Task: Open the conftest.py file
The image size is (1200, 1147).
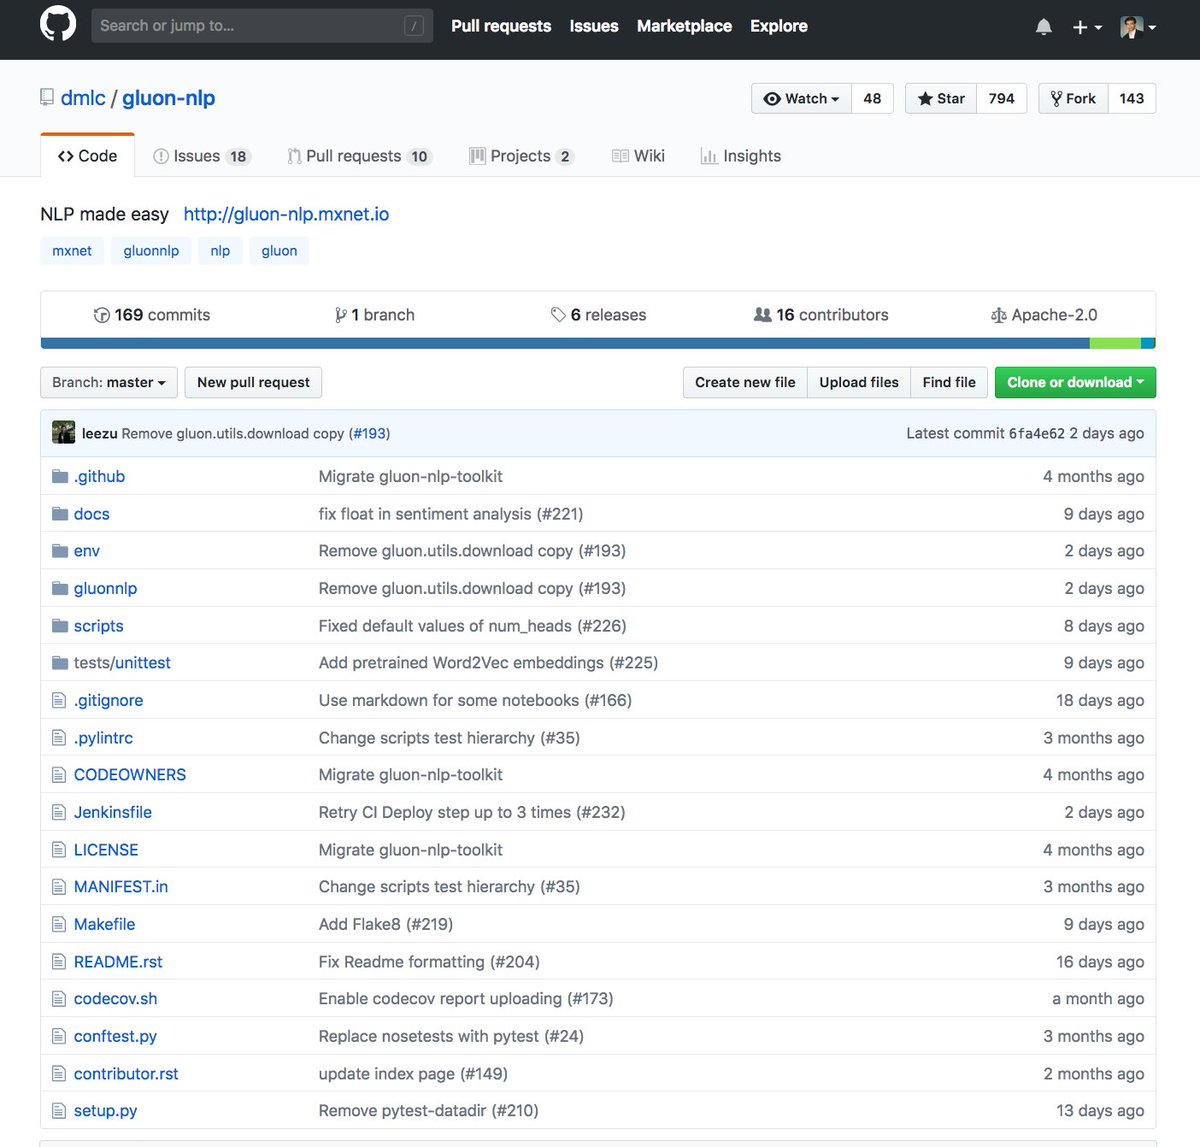Action: pos(115,1036)
